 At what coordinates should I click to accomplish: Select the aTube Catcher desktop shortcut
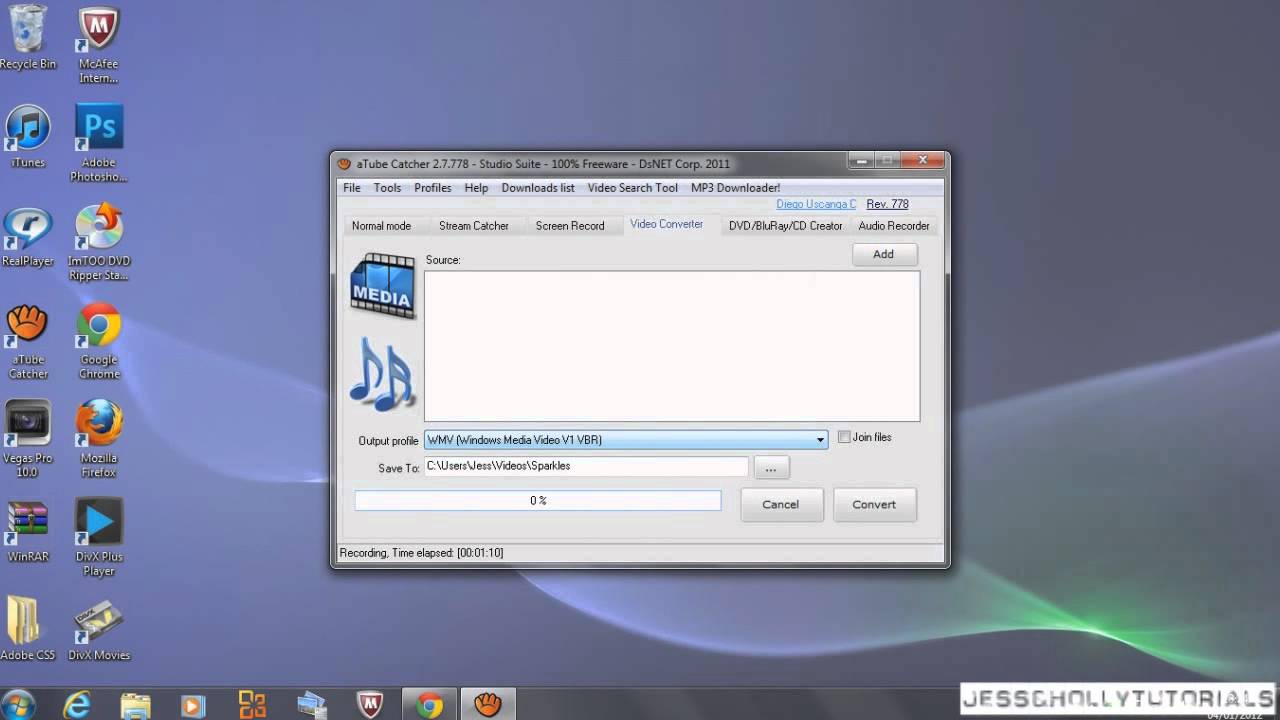click(28, 341)
